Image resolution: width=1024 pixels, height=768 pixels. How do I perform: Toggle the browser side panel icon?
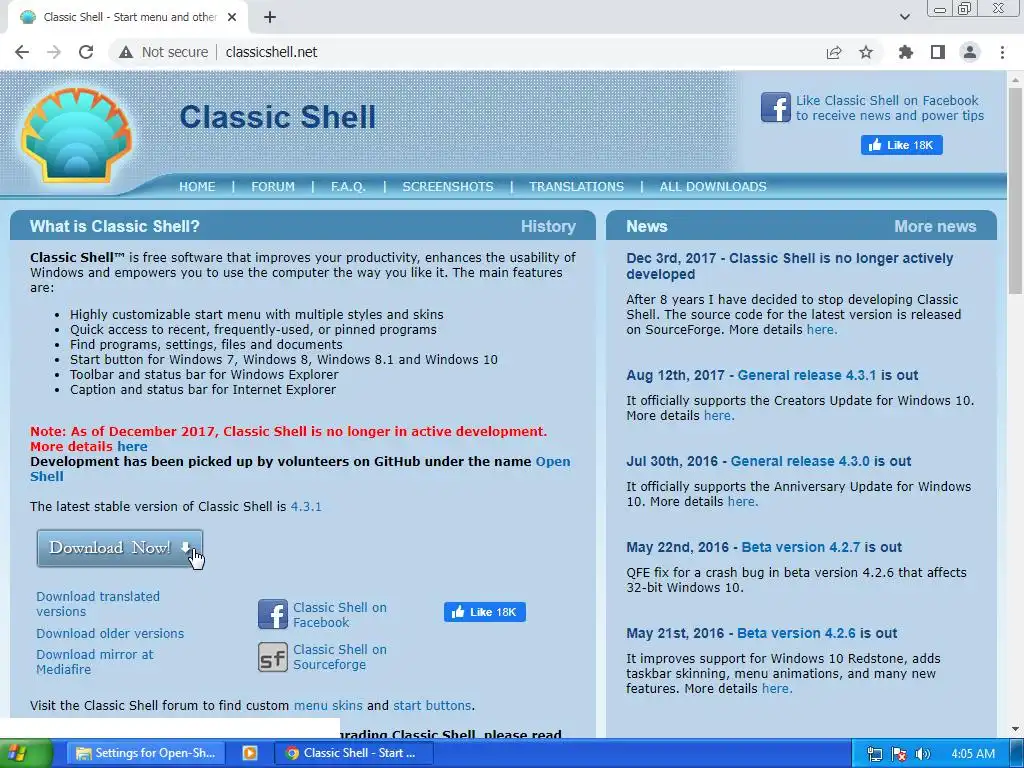(x=938, y=52)
